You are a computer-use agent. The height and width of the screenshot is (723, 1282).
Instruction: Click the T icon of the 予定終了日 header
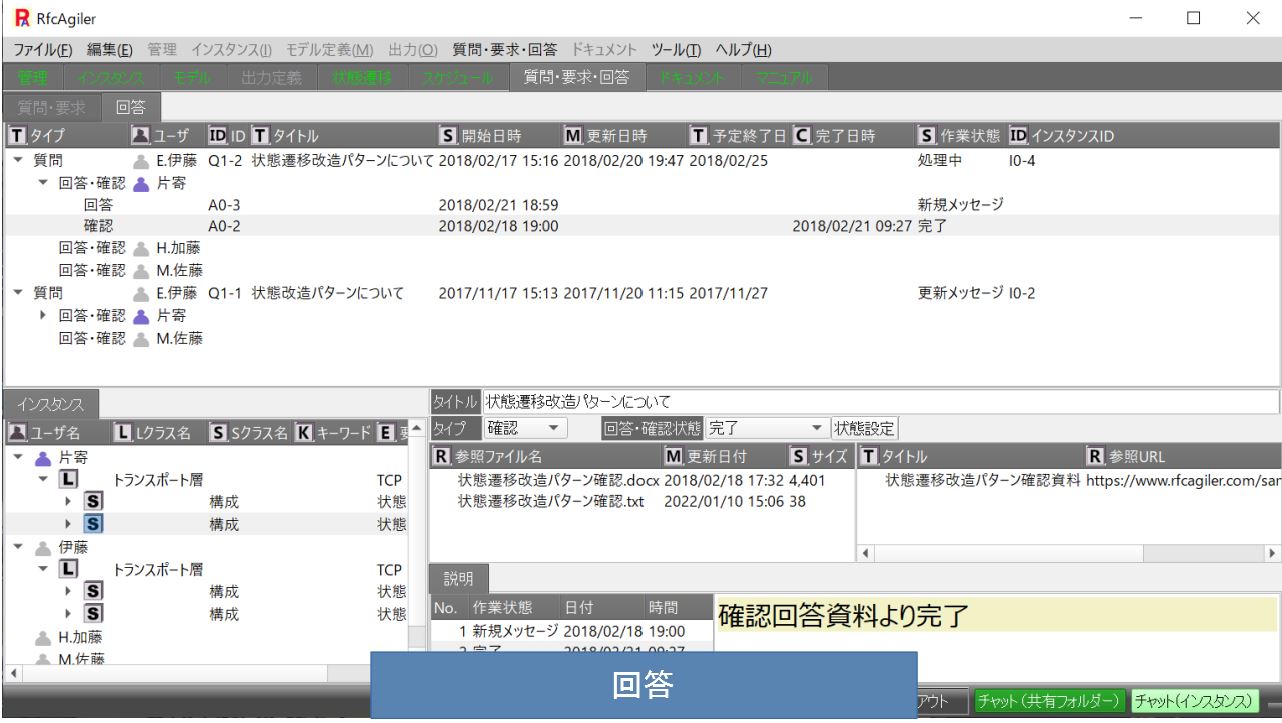point(700,135)
